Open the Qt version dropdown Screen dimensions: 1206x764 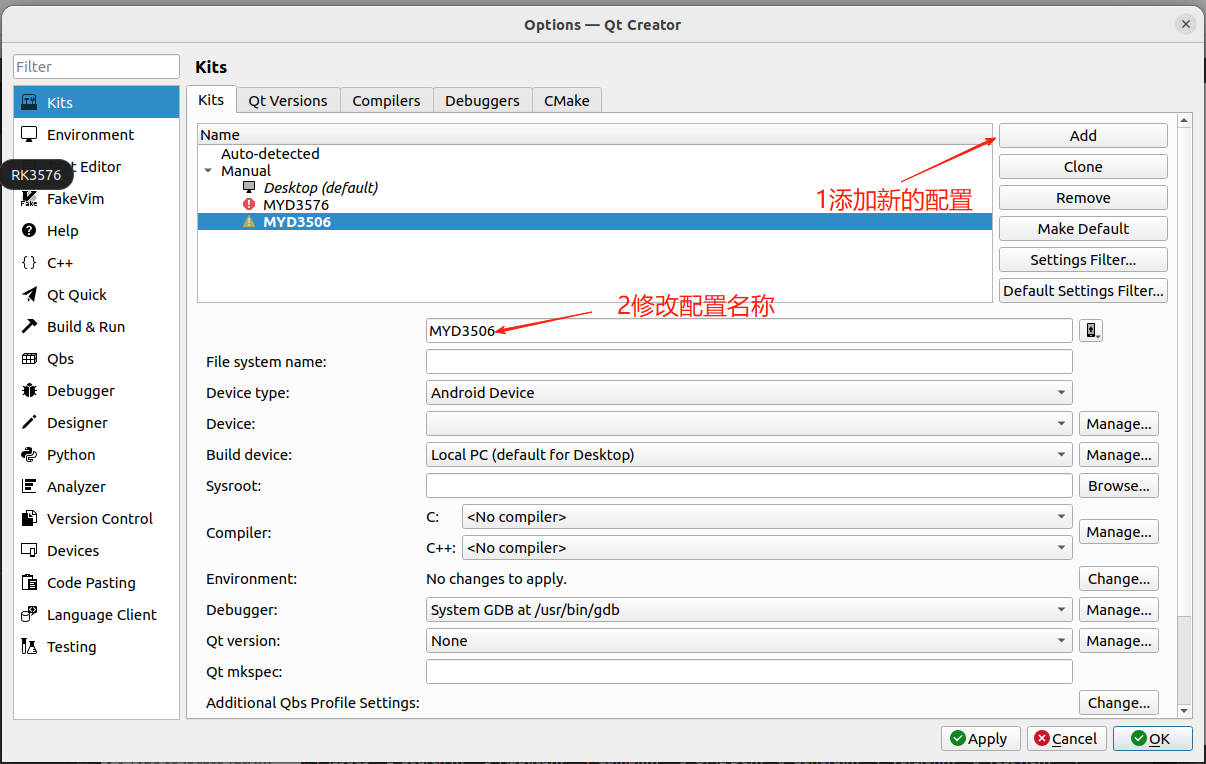[x=749, y=641]
